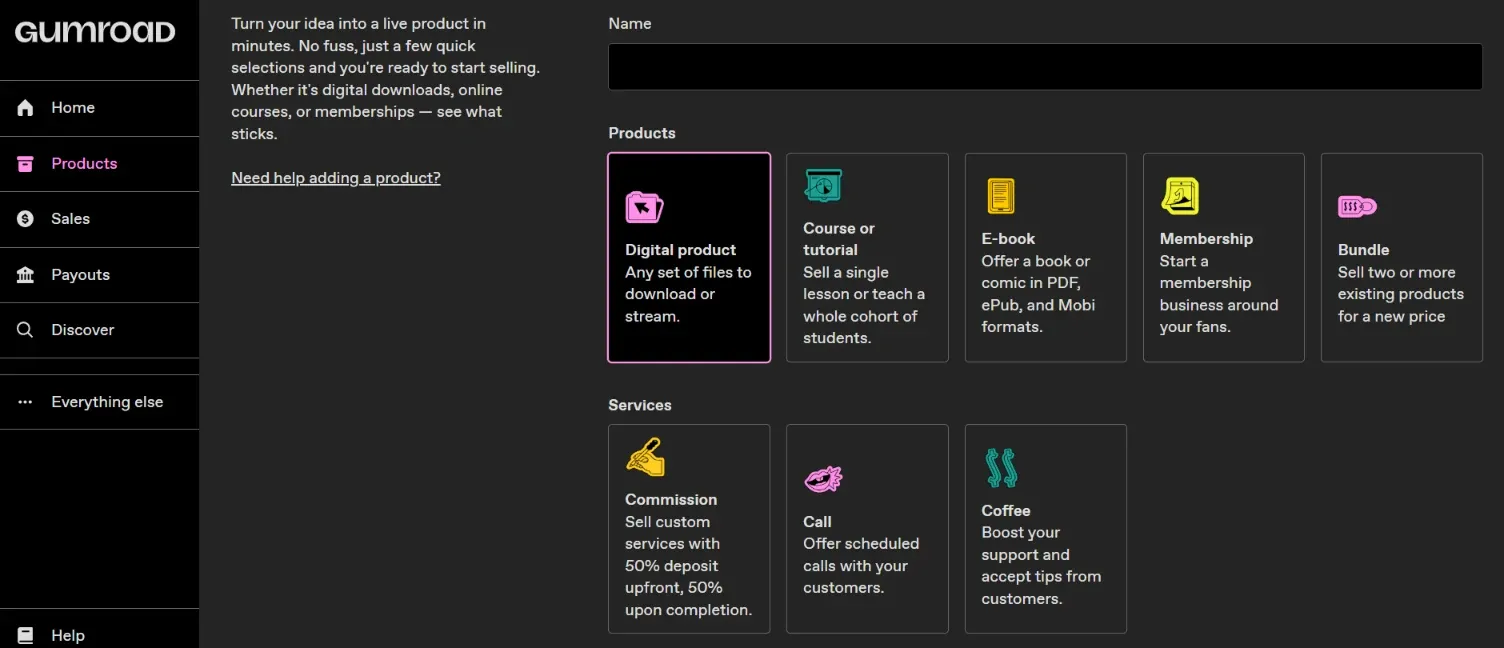Open Products in the sidebar

pyautogui.click(x=100, y=164)
